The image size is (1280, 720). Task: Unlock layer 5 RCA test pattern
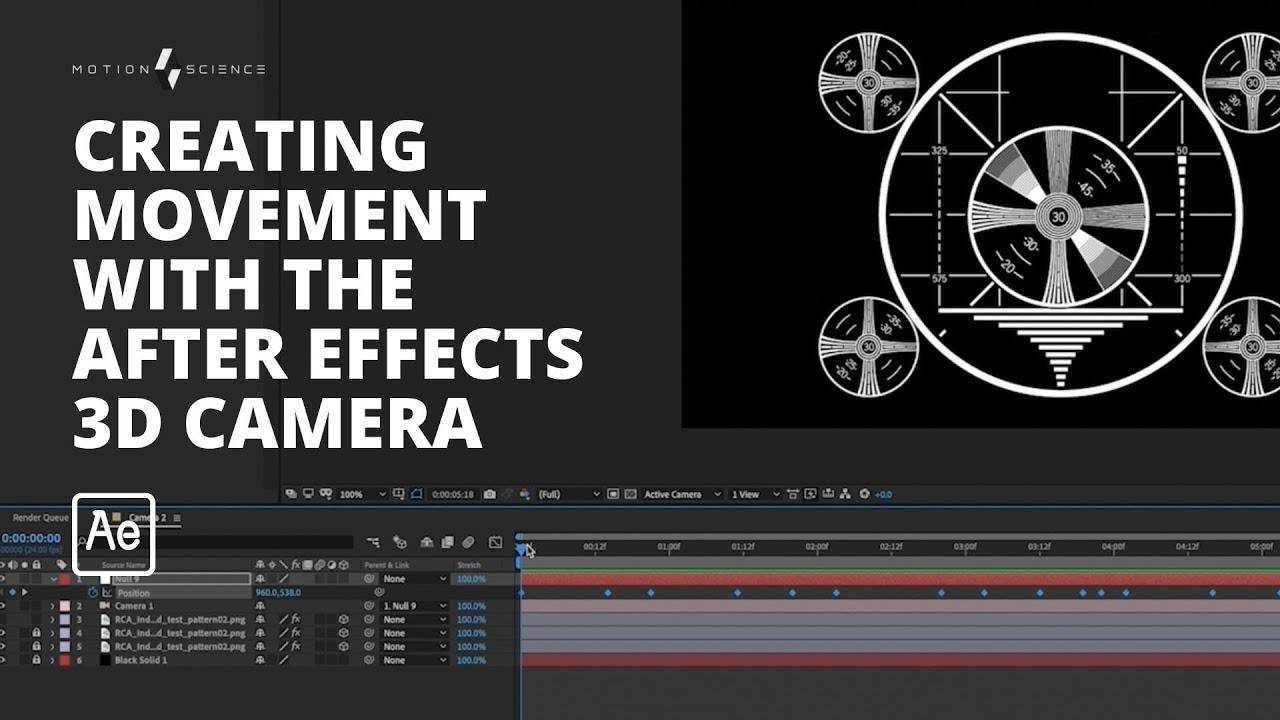pos(36,647)
